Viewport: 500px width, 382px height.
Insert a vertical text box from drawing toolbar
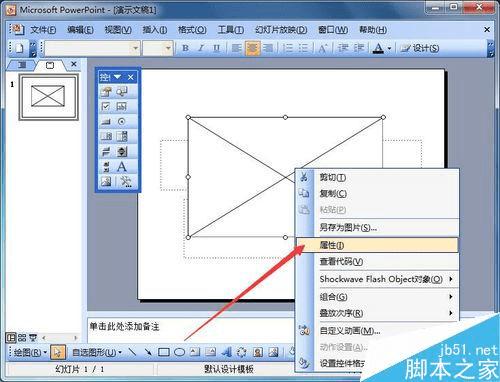(x=210, y=352)
